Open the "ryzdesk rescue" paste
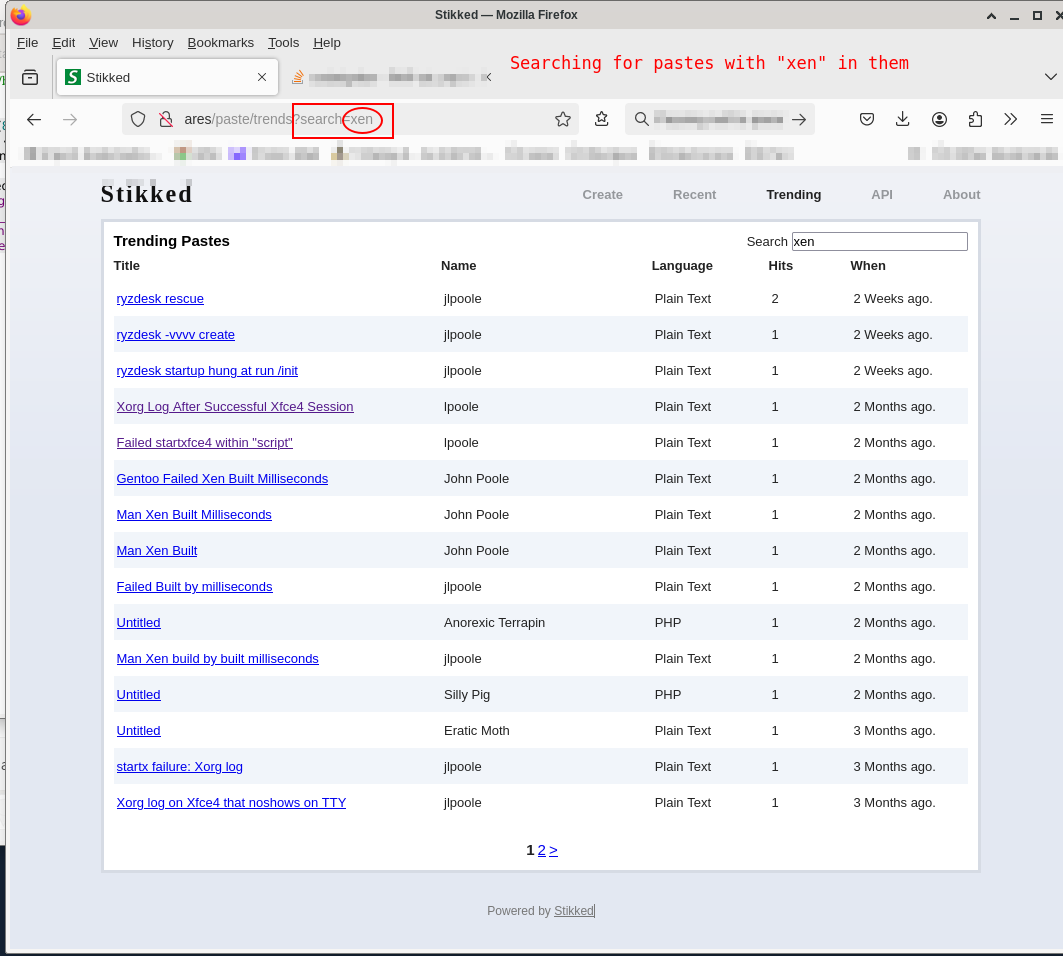The width and height of the screenshot is (1063, 956). 160,299
